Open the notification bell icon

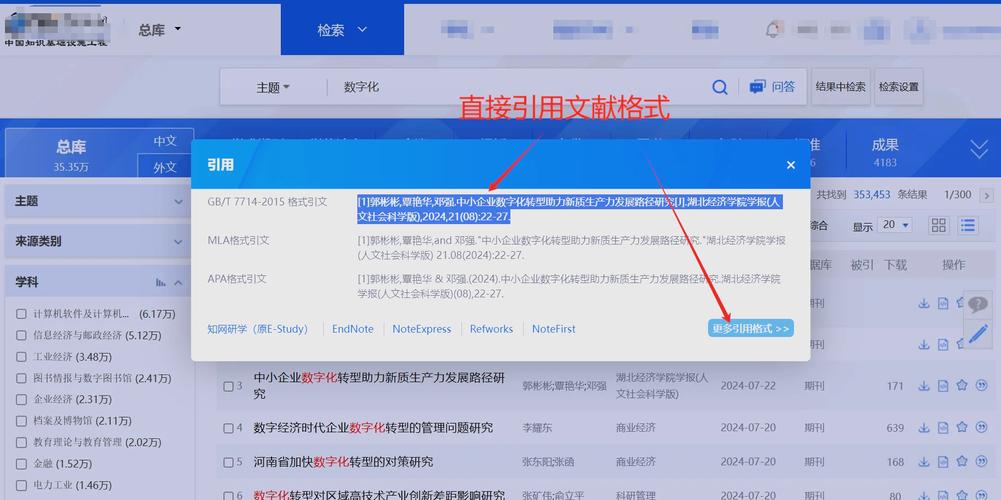pos(773,29)
